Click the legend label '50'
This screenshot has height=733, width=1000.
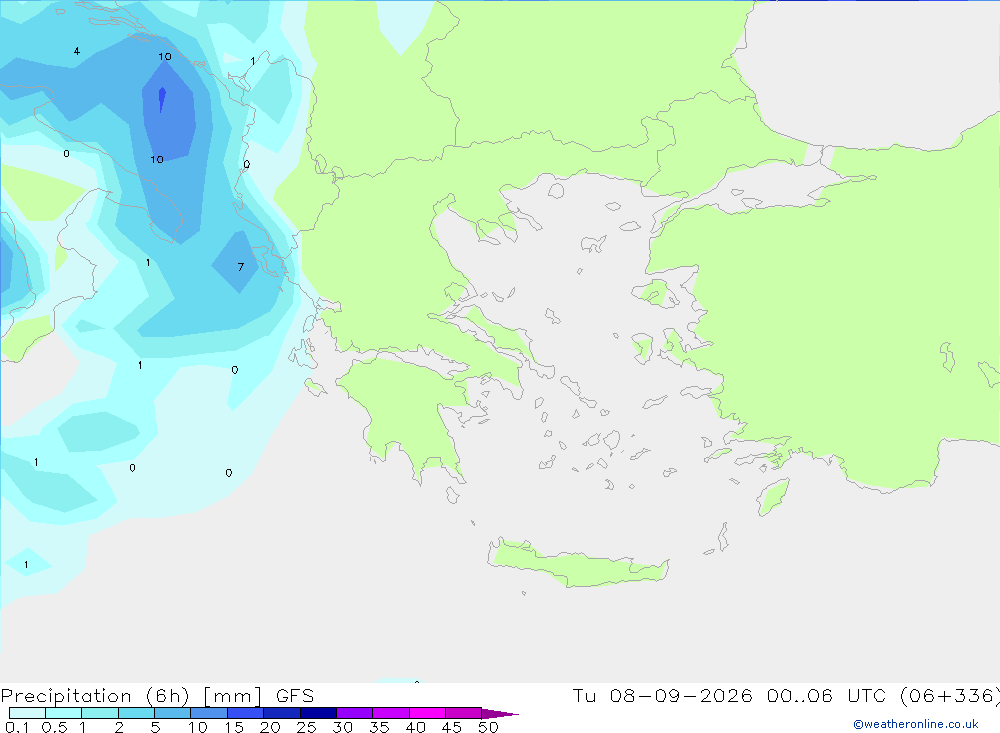[488, 727]
